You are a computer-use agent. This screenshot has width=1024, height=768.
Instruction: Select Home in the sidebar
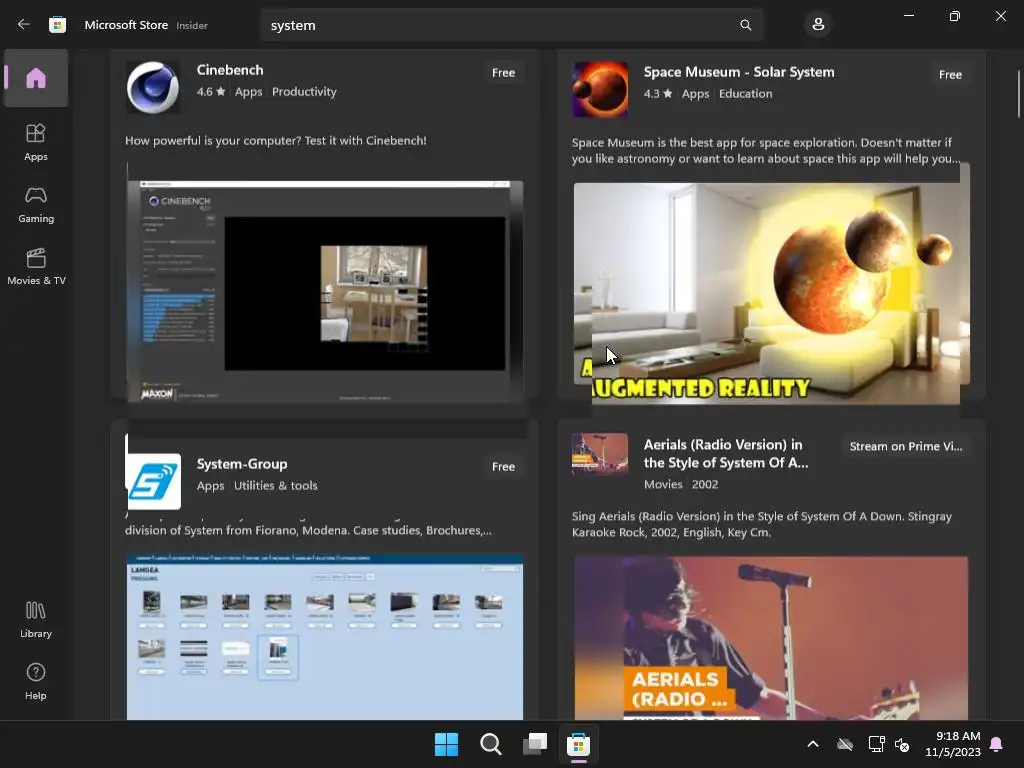pyautogui.click(x=36, y=78)
